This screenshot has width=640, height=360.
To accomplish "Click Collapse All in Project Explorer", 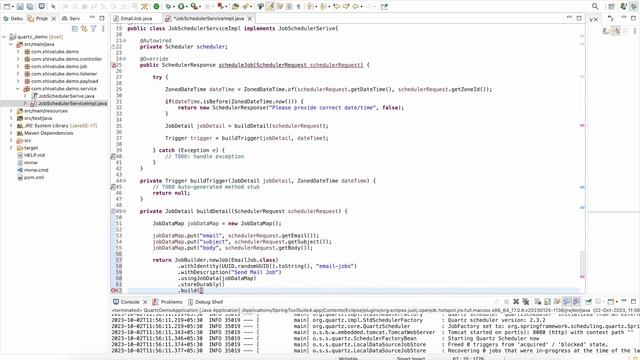I will [75, 29].
